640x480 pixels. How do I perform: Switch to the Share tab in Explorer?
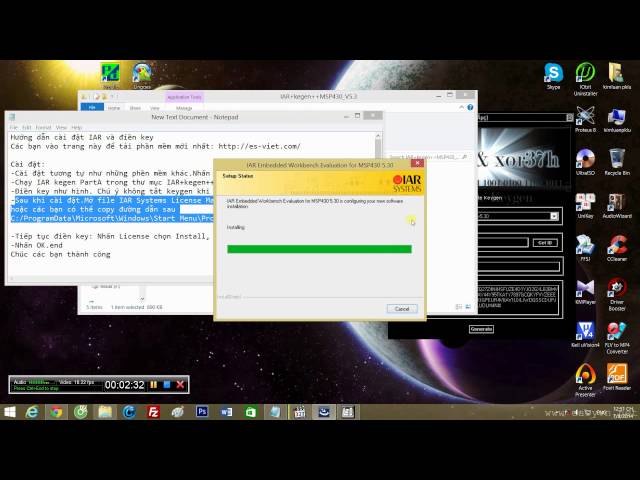point(135,108)
